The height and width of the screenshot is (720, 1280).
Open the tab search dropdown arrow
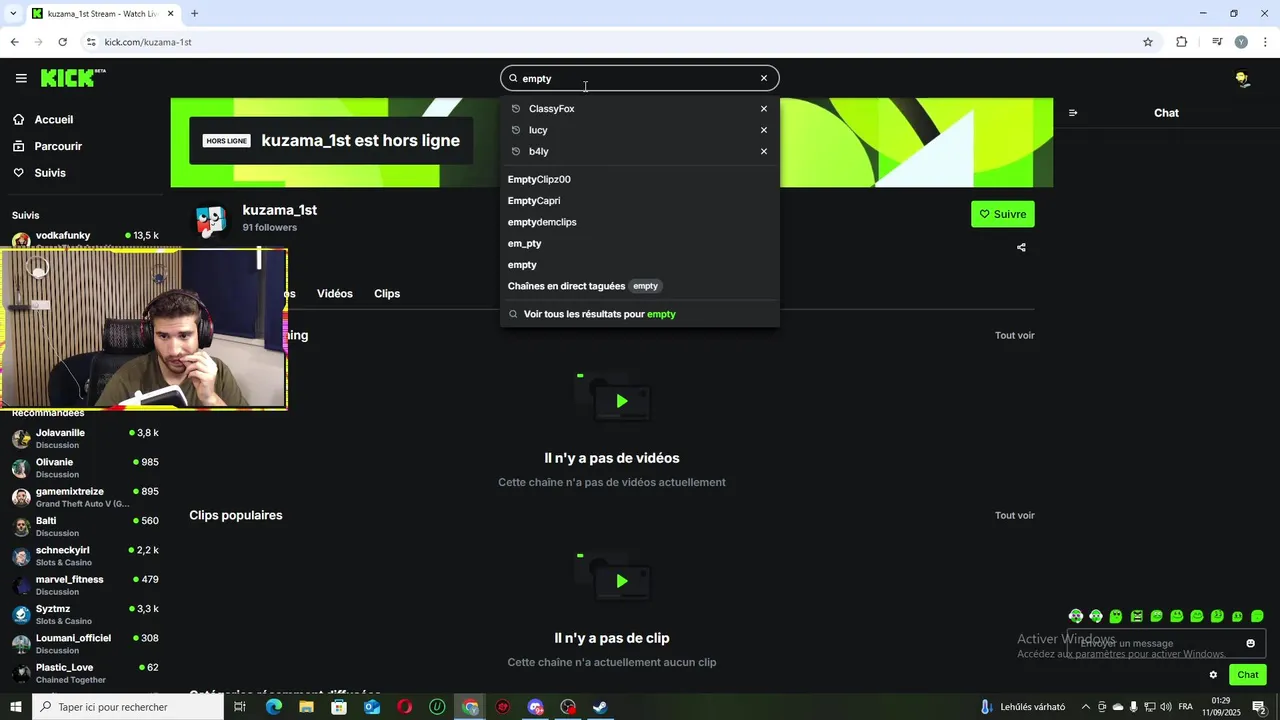13,14
